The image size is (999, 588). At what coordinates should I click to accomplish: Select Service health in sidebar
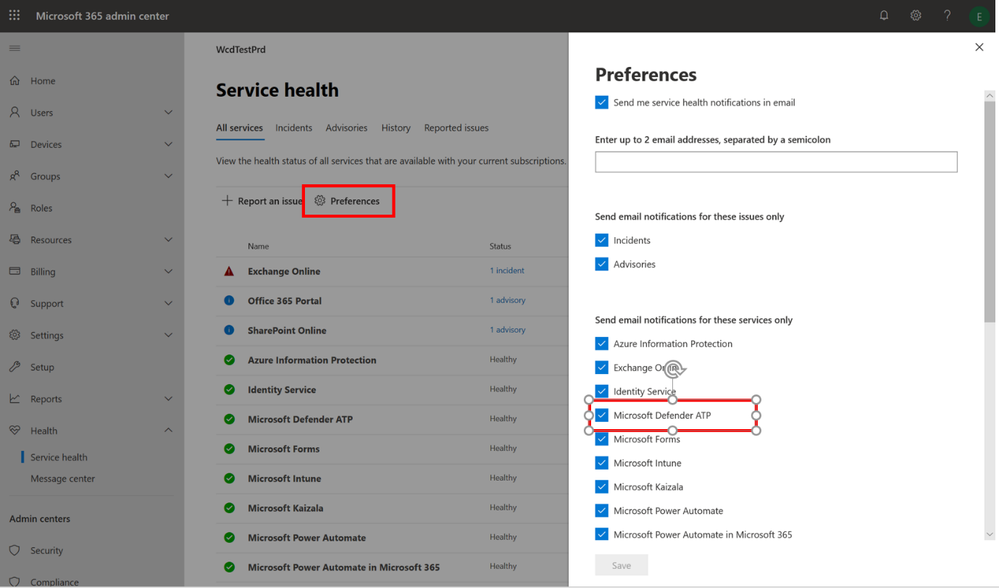pos(59,457)
